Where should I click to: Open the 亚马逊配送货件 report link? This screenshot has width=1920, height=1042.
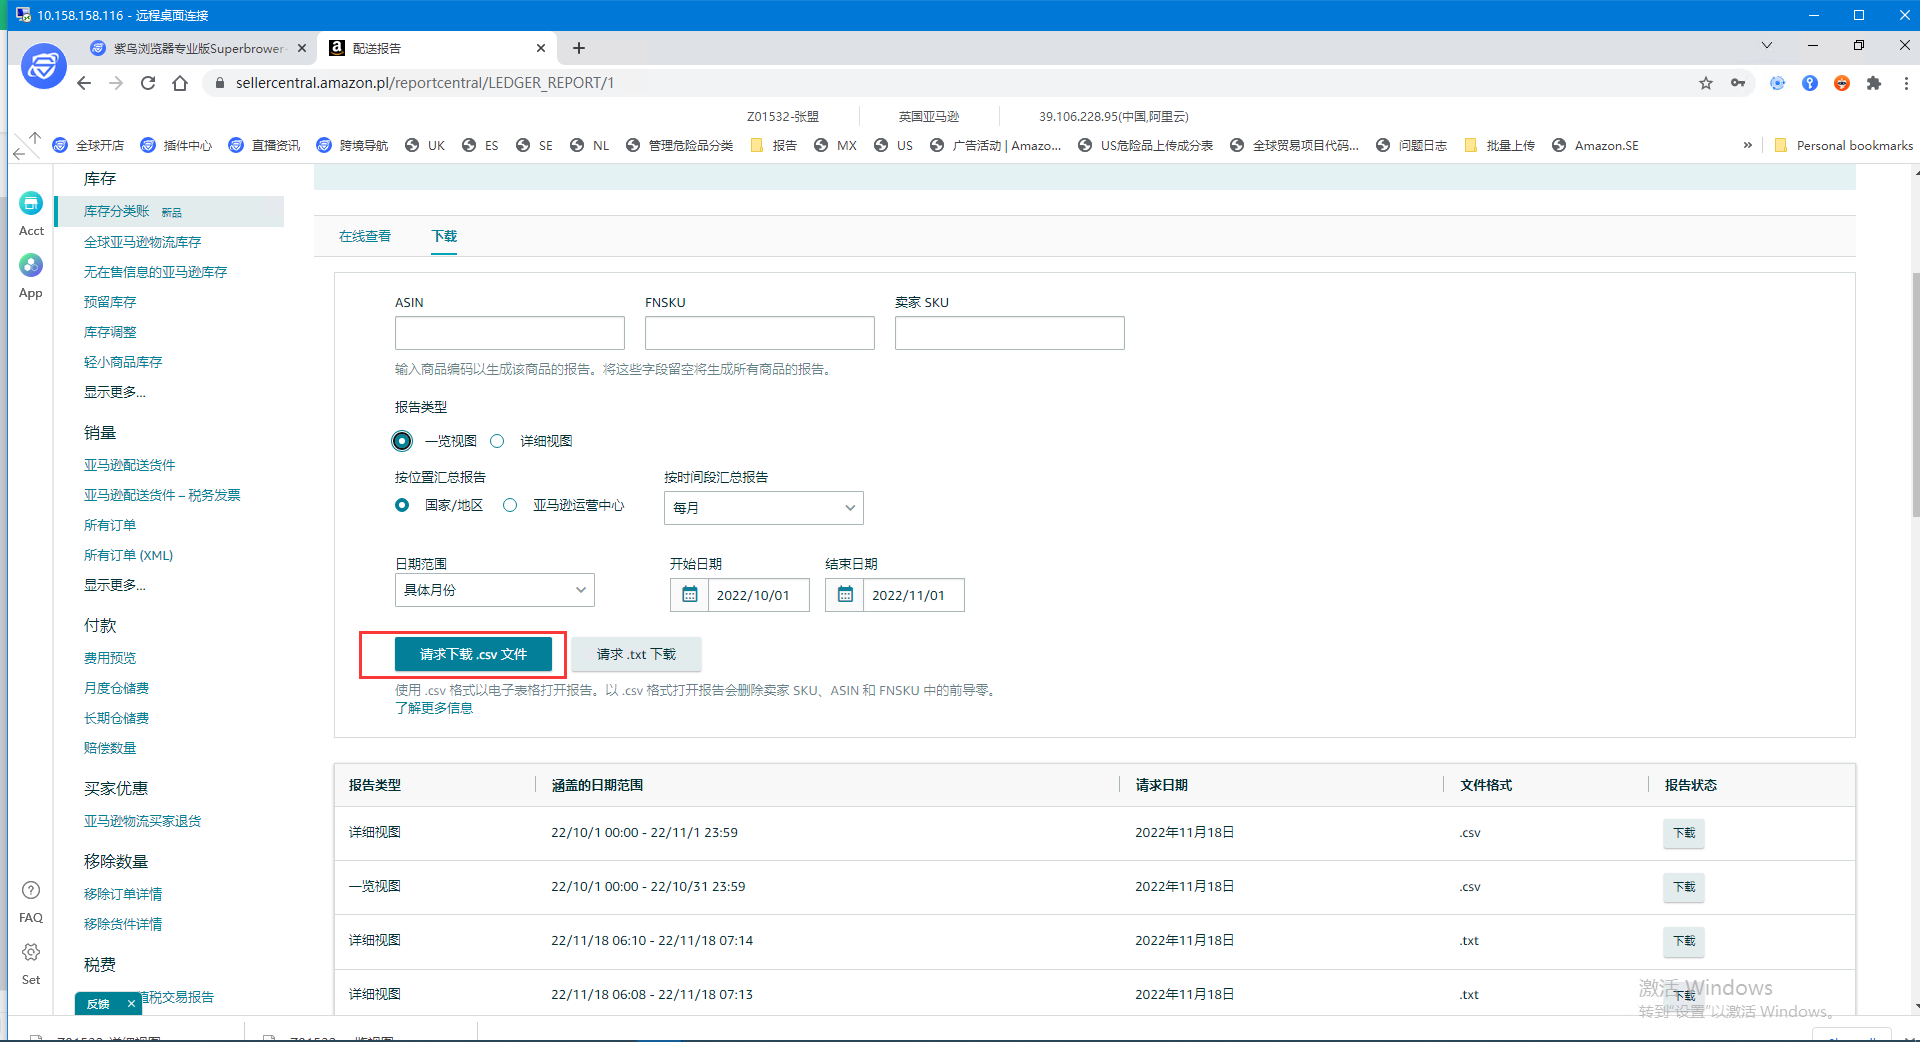tap(129, 465)
